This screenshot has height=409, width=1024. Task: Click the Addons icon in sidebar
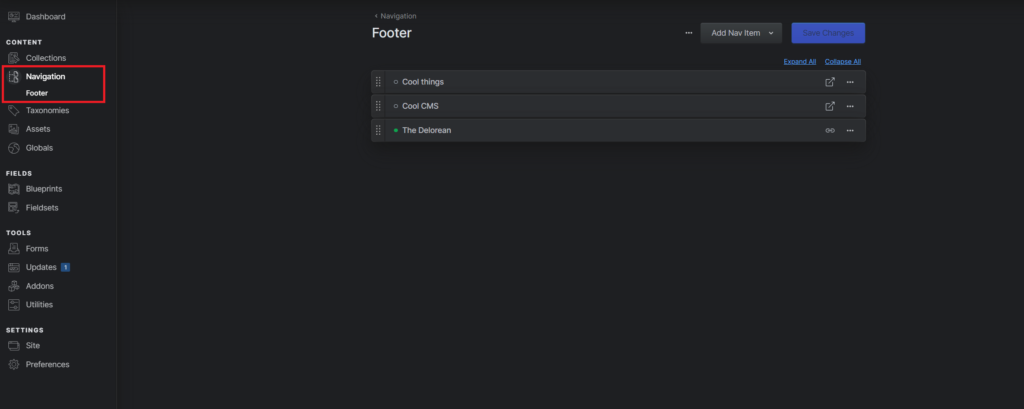click(x=14, y=286)
